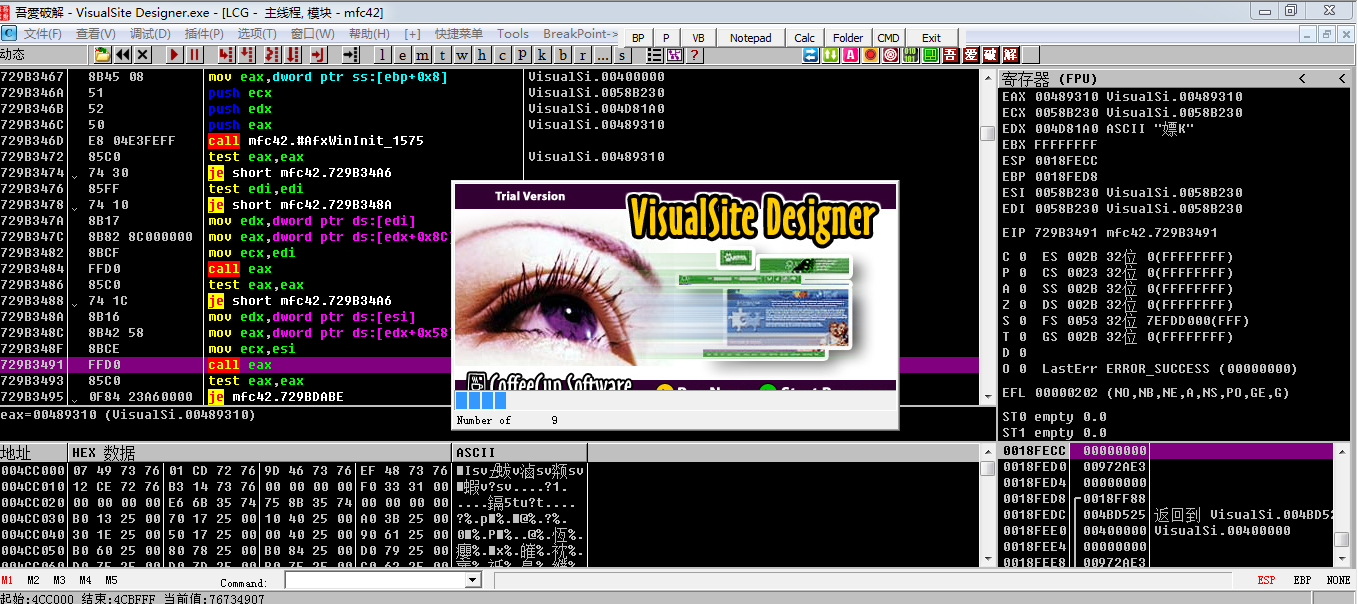
Task: Select memory bookmark M2
Action: [x=33, y=580]
